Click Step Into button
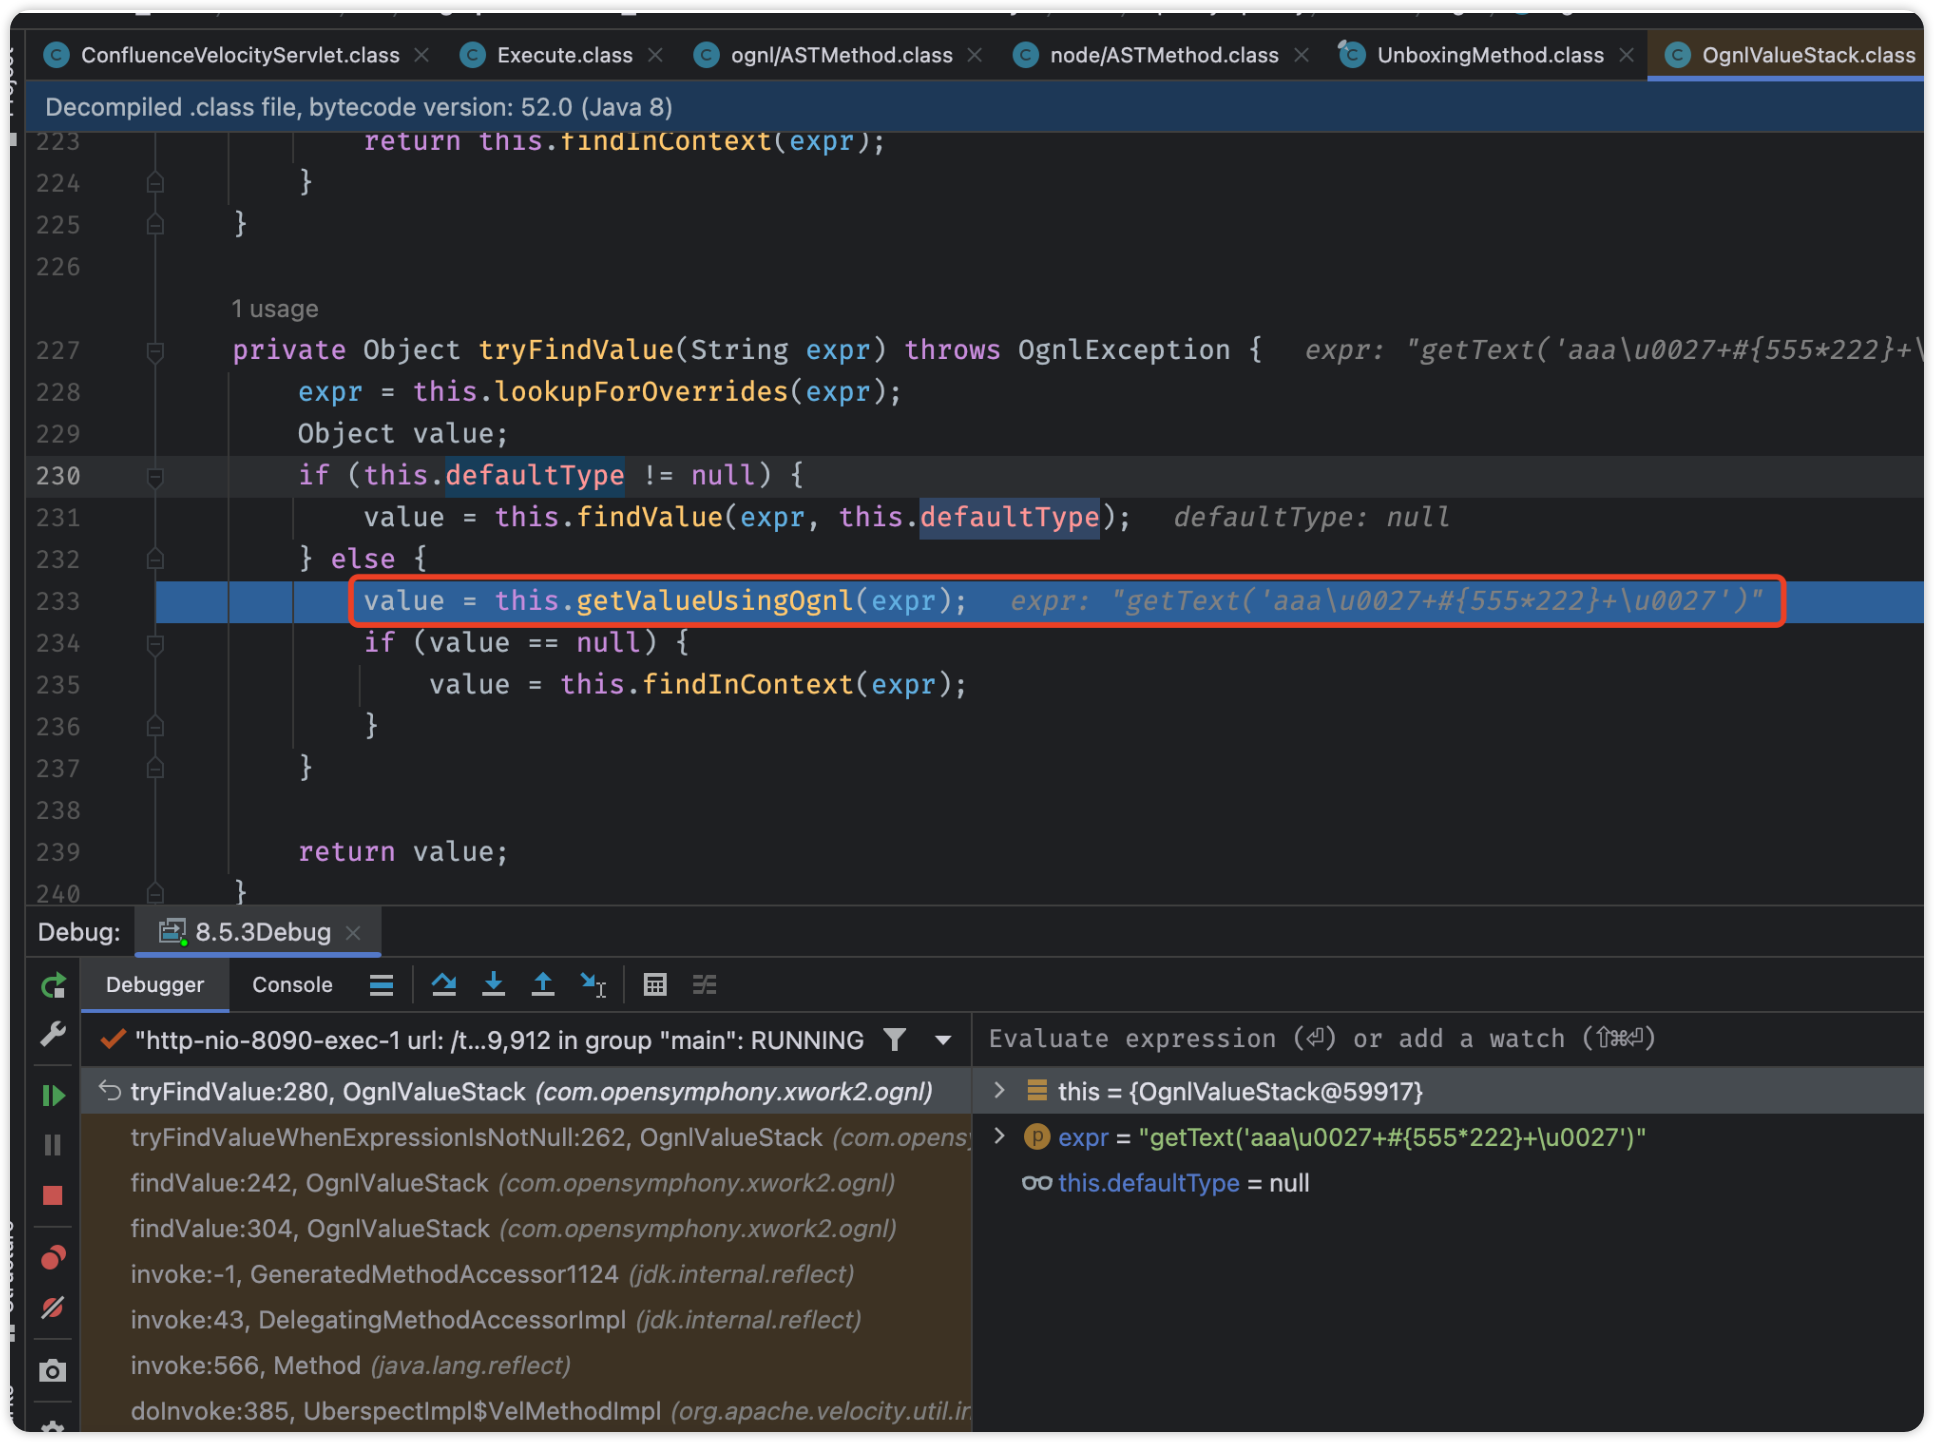The width and height of the screenshot is (1934, 1442). 493,985
